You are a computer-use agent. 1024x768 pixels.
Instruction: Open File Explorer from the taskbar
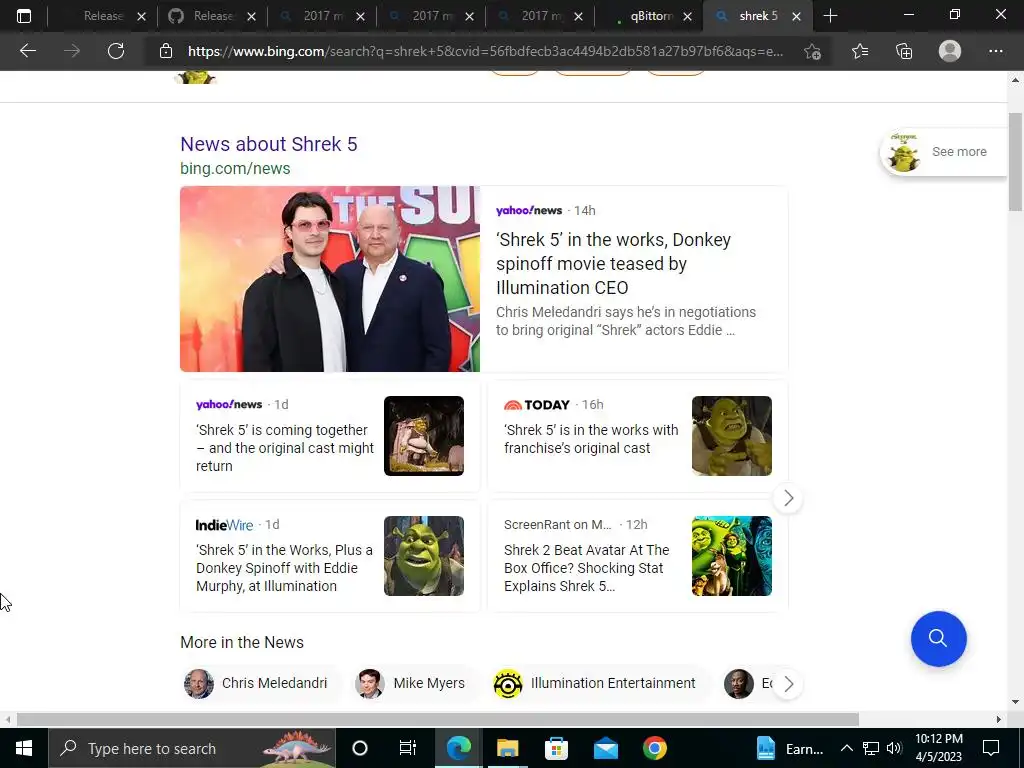[x=507, y=748]
